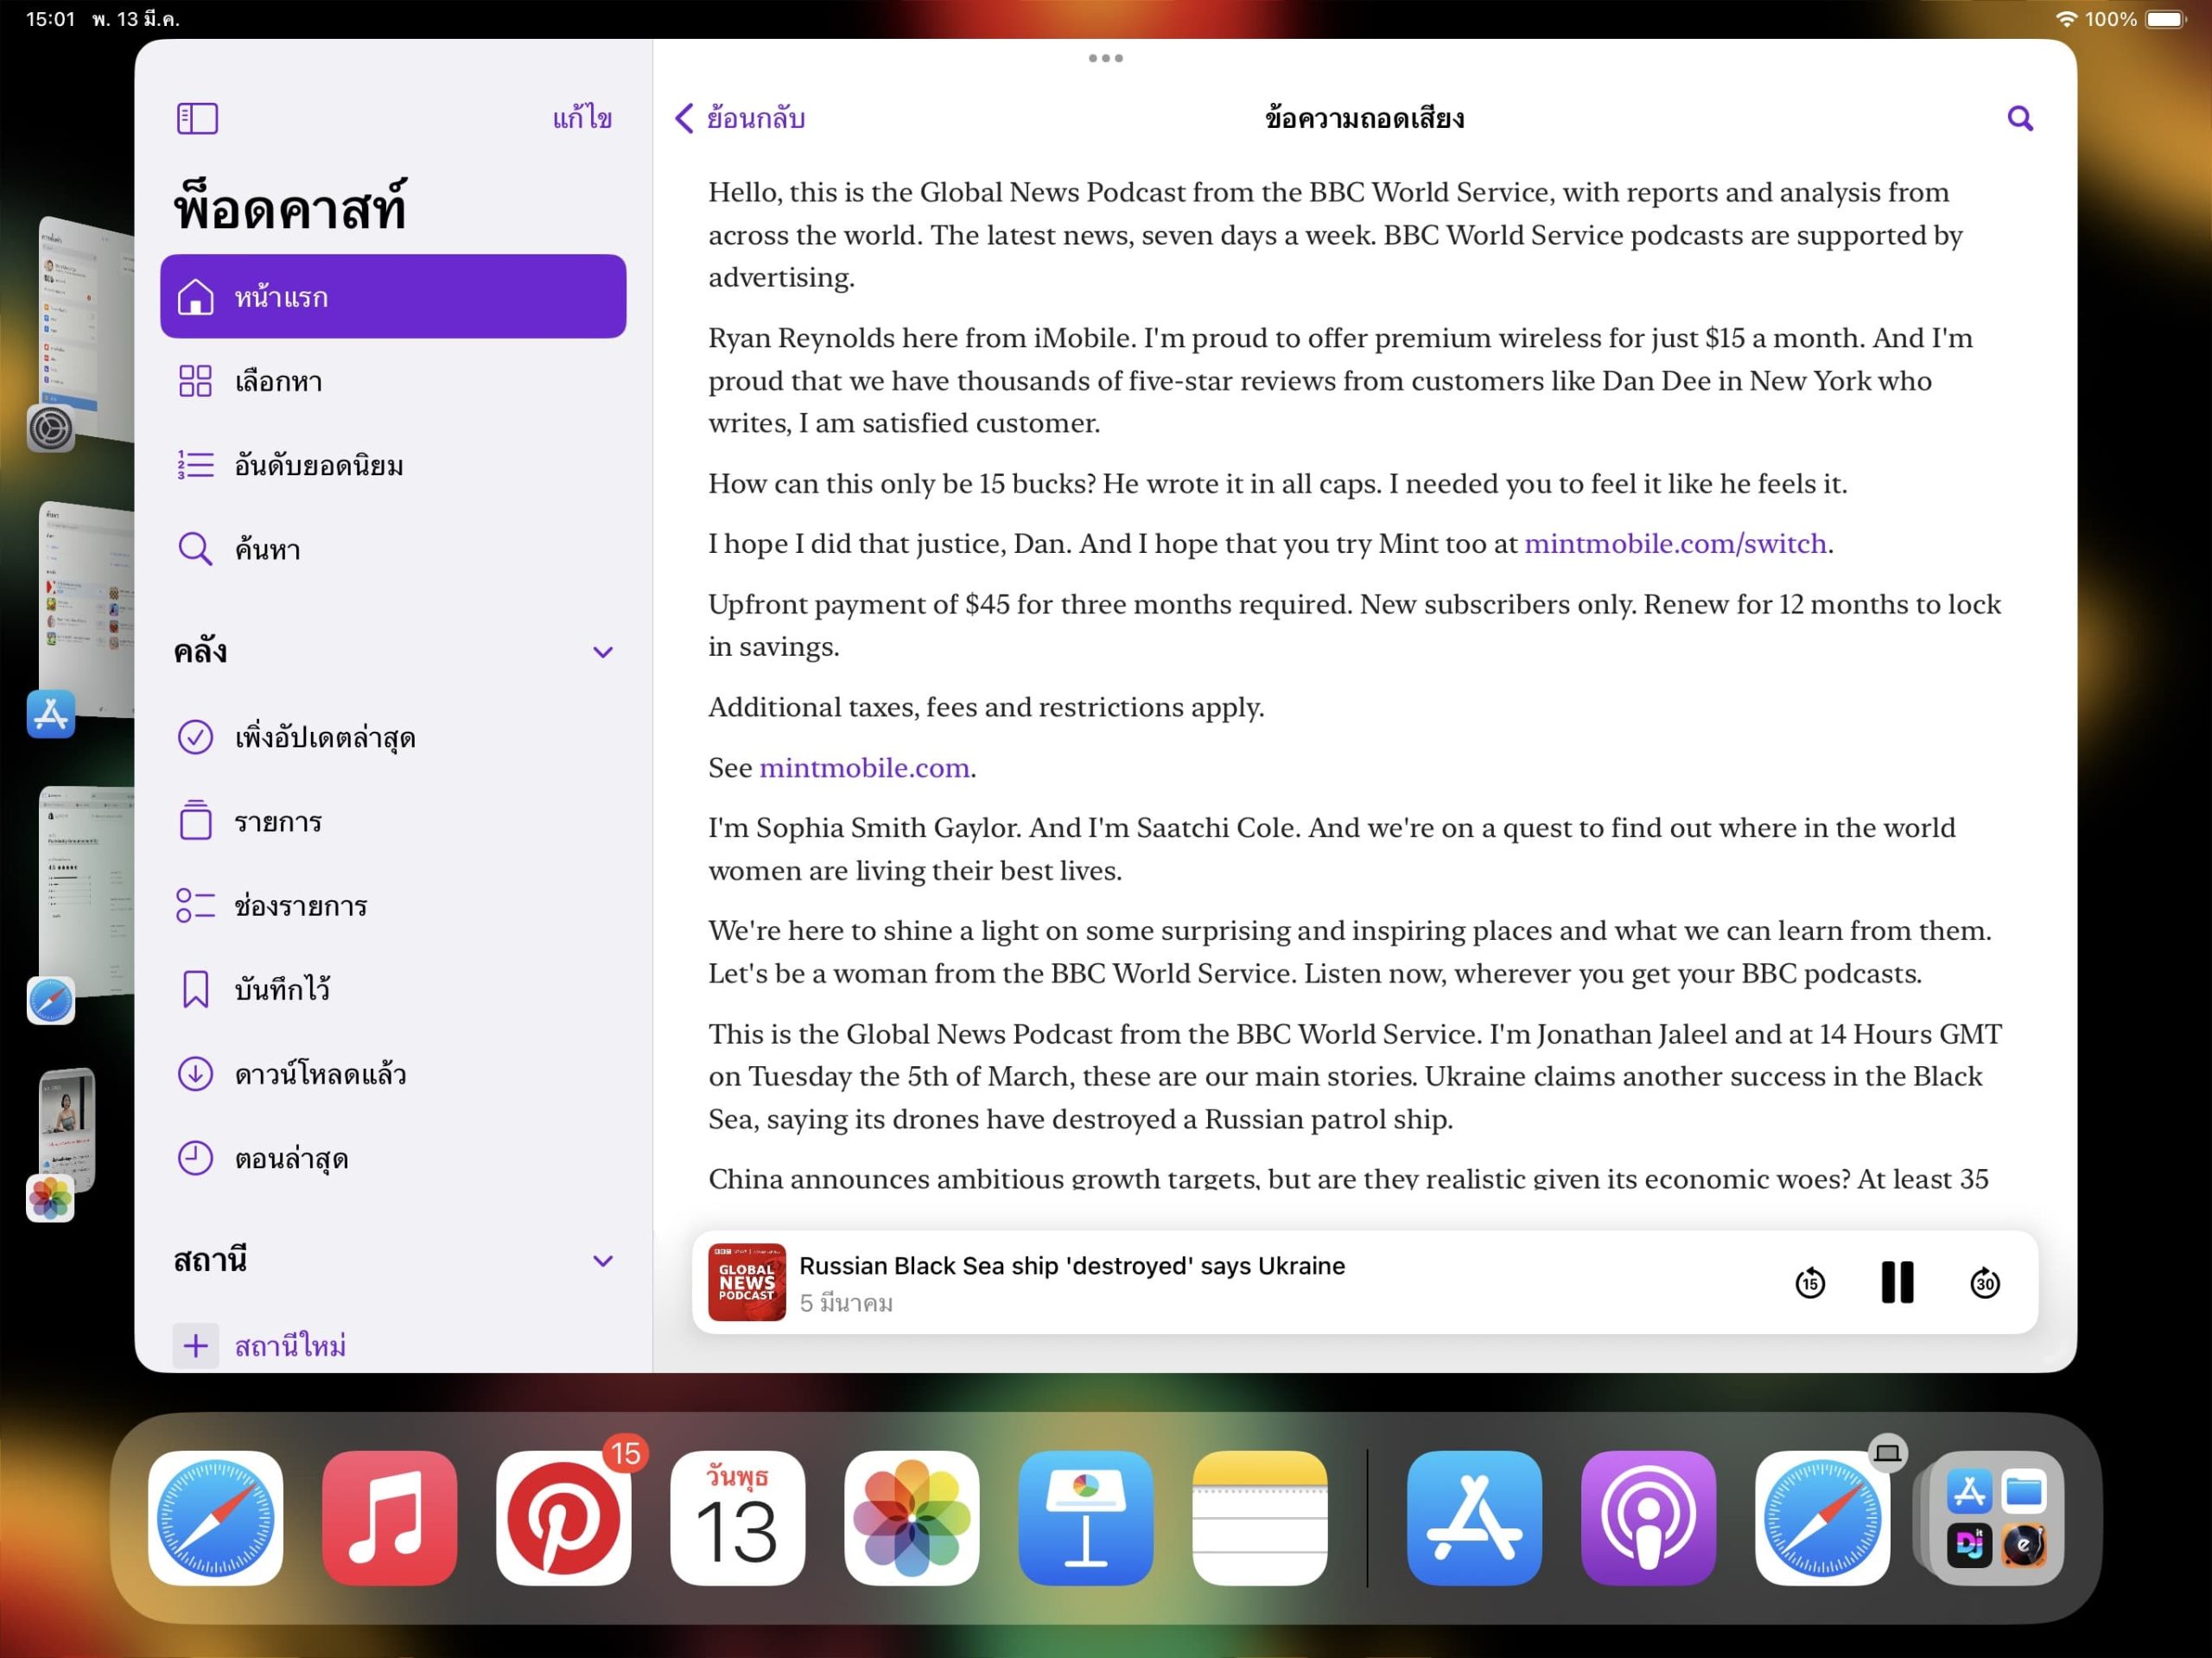Screen dimensions: 2212x1658
Task: Open the mintmobile.com/switch link
Action: point(1675,543)
